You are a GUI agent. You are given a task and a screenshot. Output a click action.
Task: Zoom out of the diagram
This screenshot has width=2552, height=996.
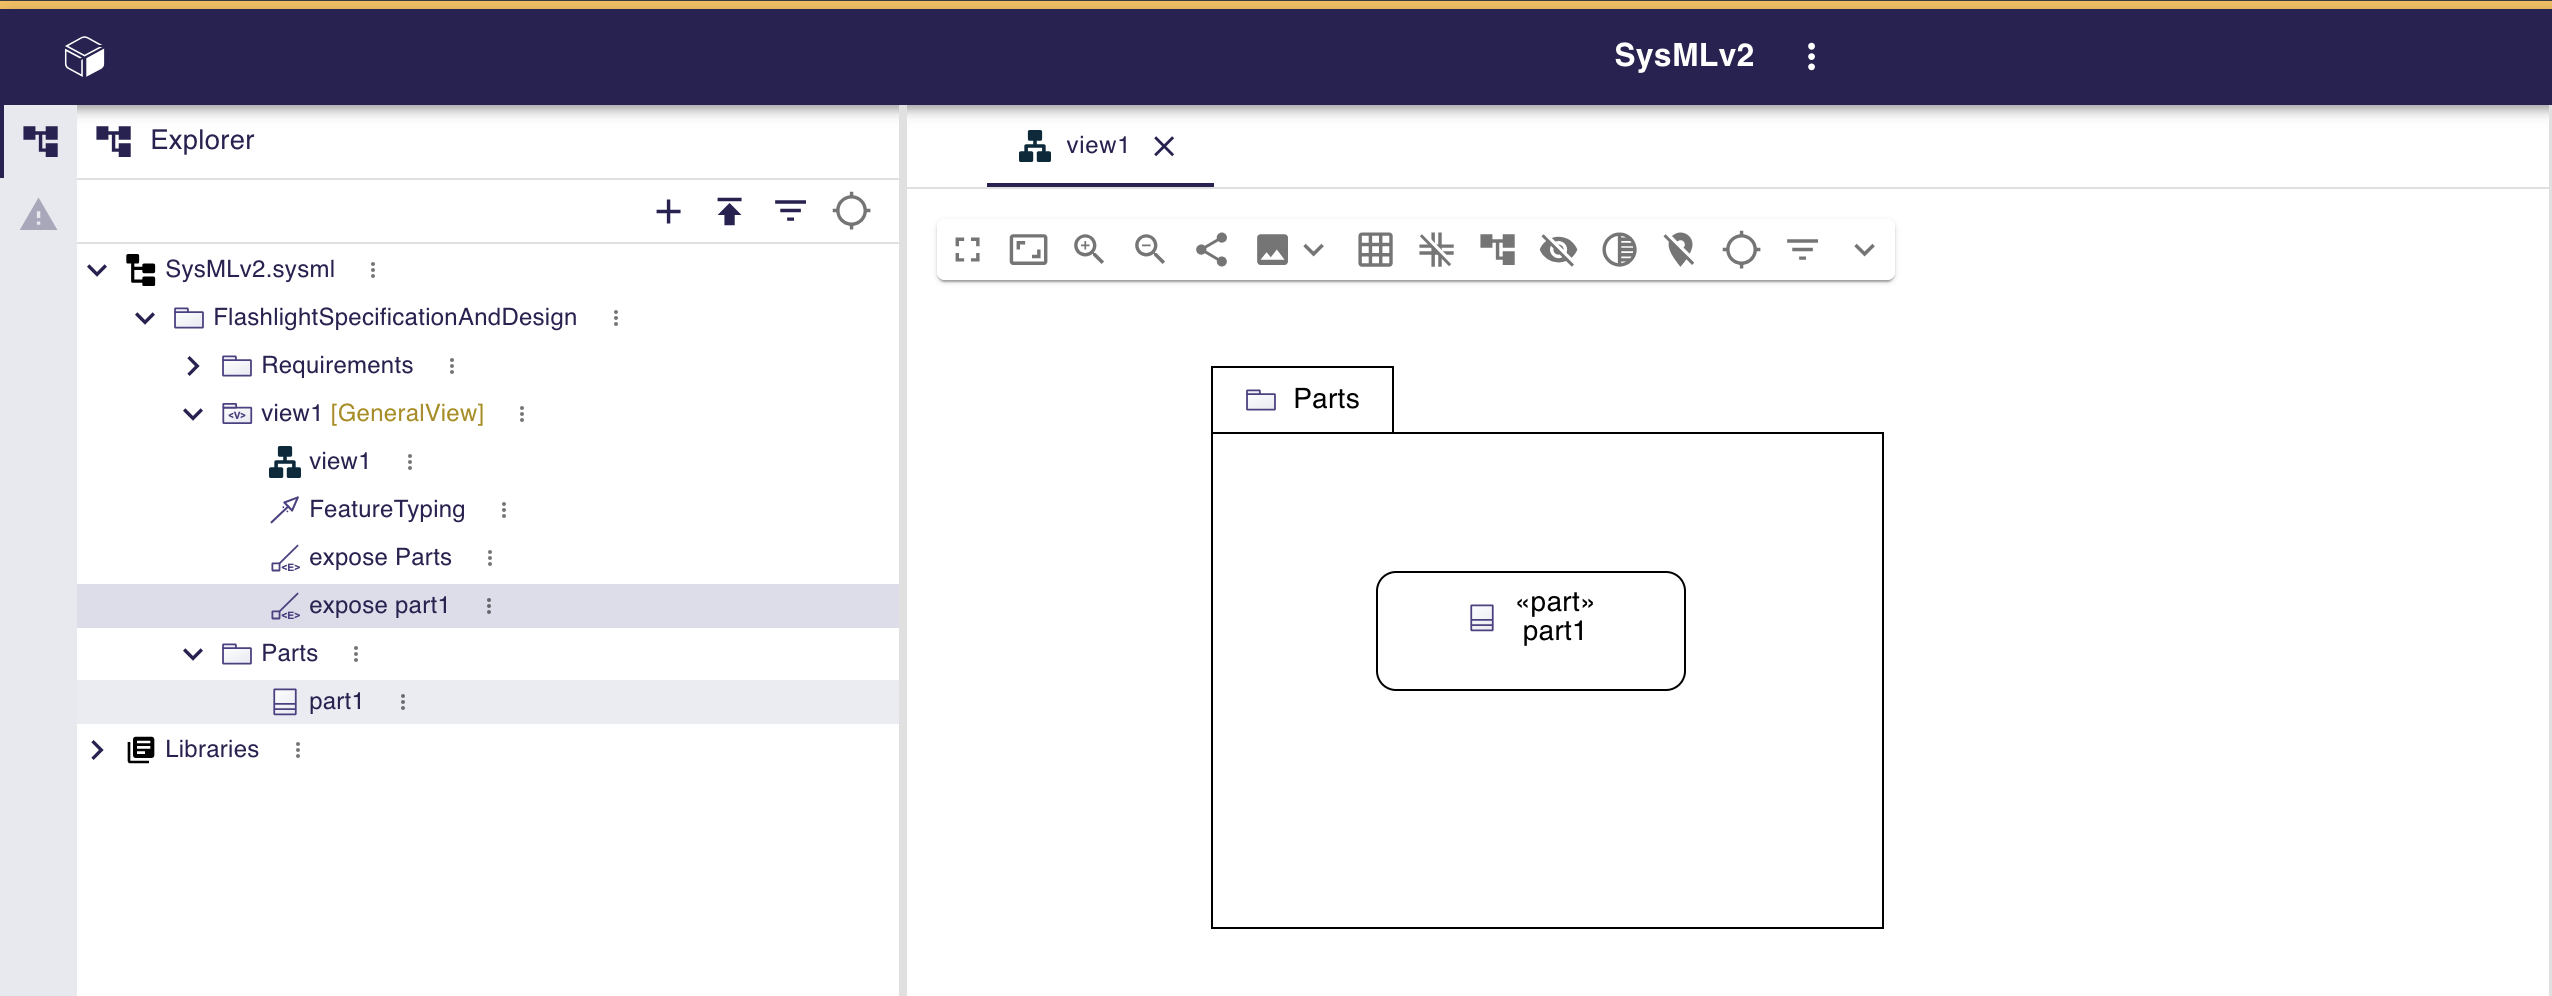click(x=1149, y=249)
